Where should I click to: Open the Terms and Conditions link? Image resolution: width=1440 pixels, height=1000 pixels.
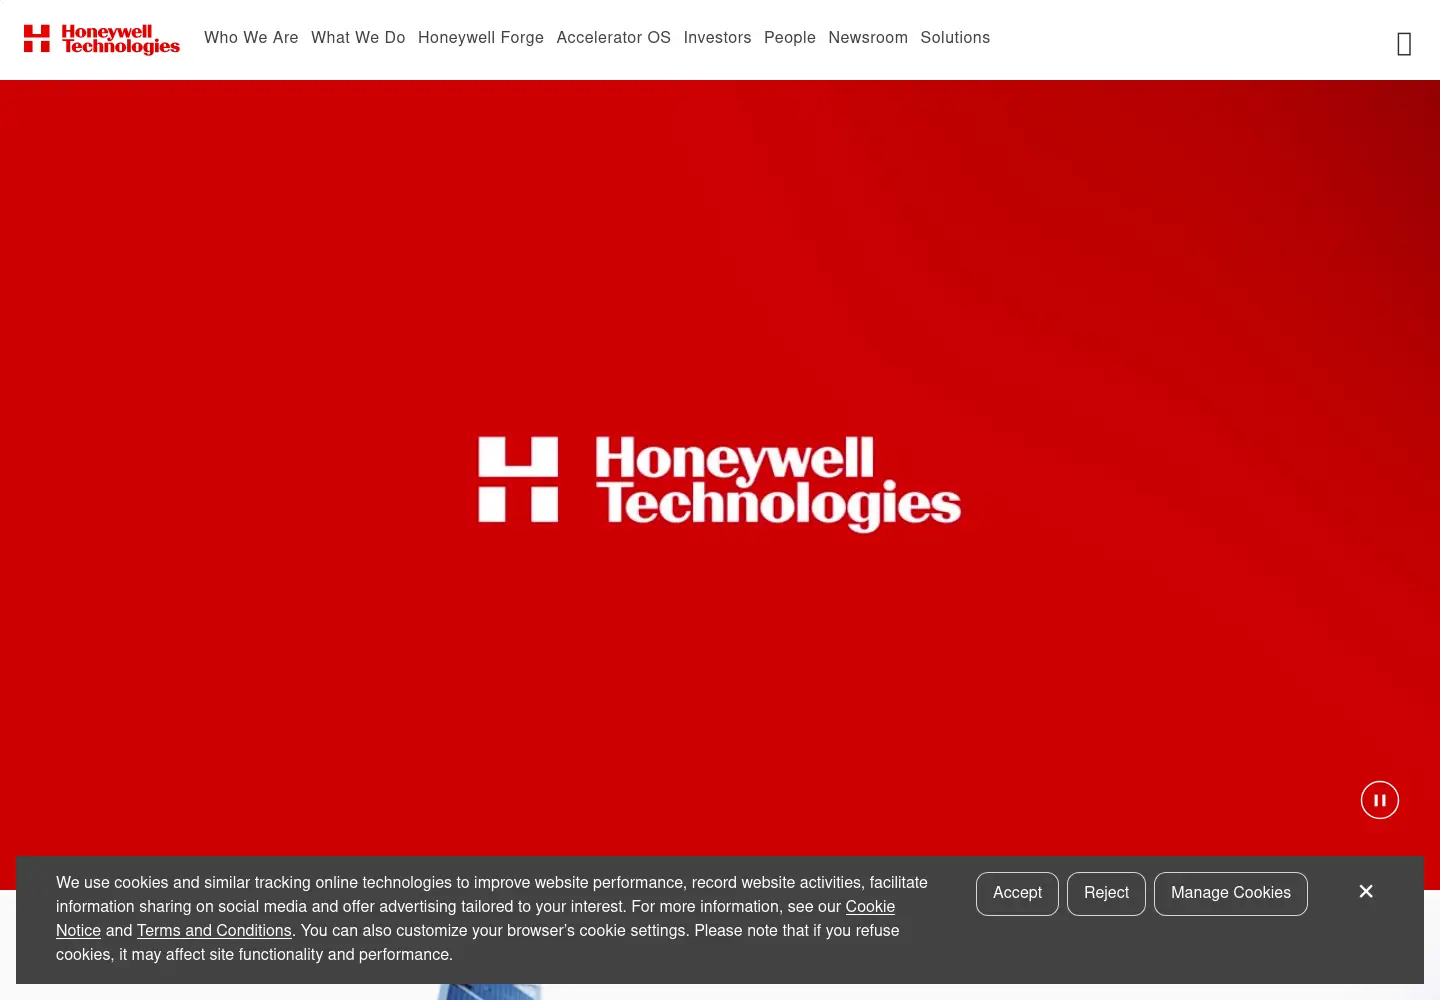(x=214, y=931)
